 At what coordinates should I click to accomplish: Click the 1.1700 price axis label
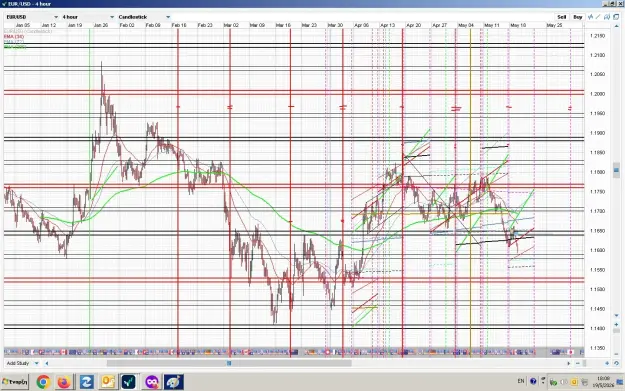[597, 211]
